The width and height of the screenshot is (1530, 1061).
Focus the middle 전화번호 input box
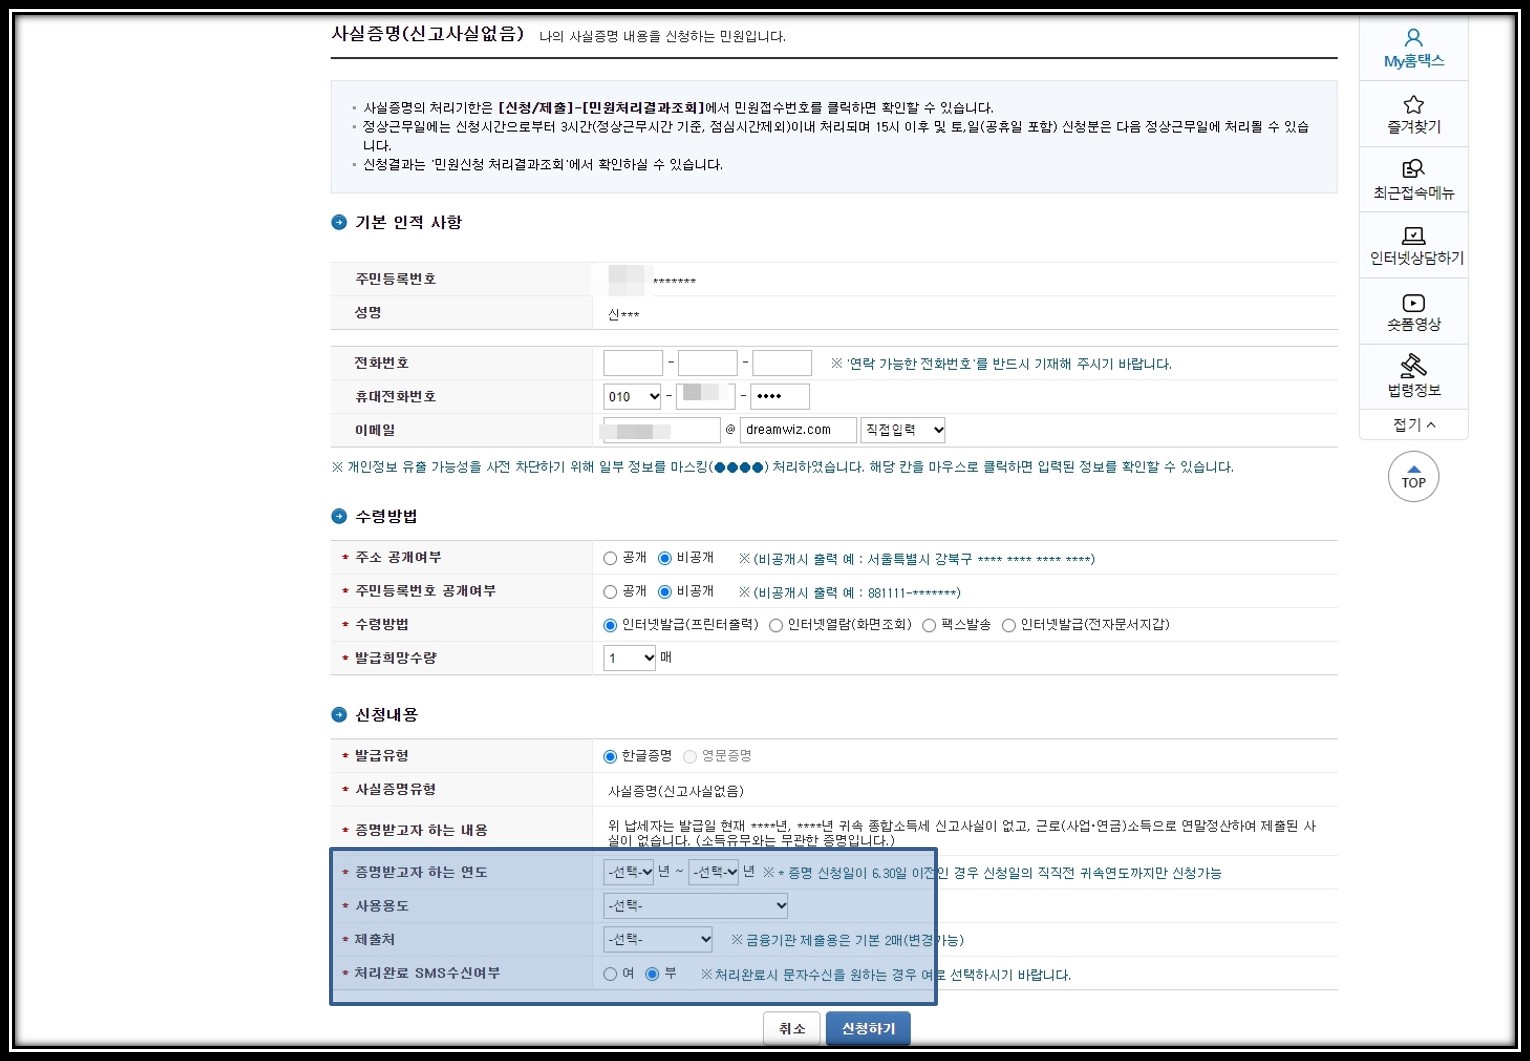(708, 363)
